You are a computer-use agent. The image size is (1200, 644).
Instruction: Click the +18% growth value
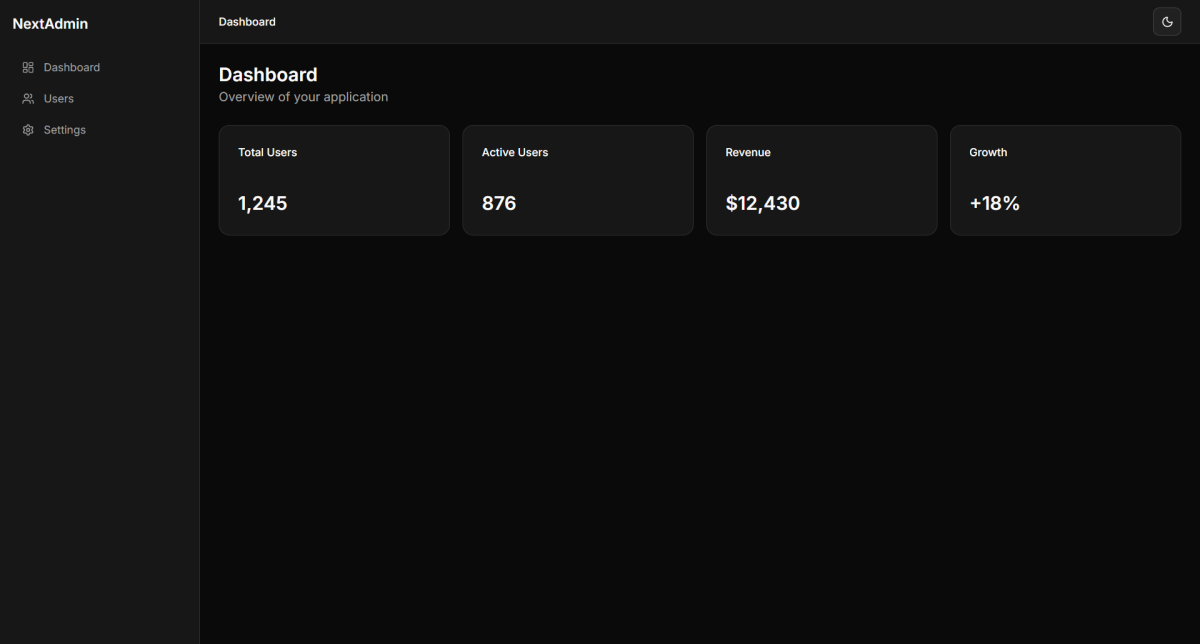(x=994, y=204)
